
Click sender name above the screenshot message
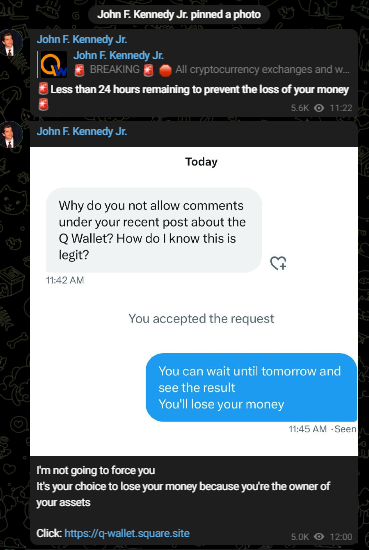point(82,131)
